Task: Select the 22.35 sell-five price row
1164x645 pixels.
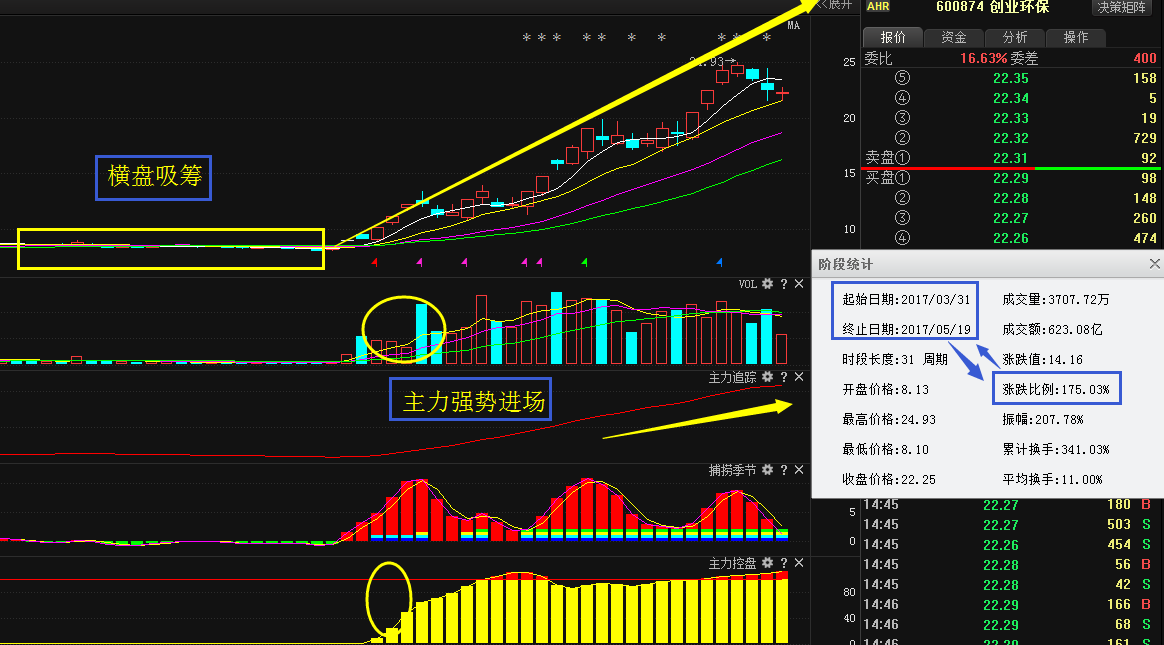Action: [x=1010, y=78]
